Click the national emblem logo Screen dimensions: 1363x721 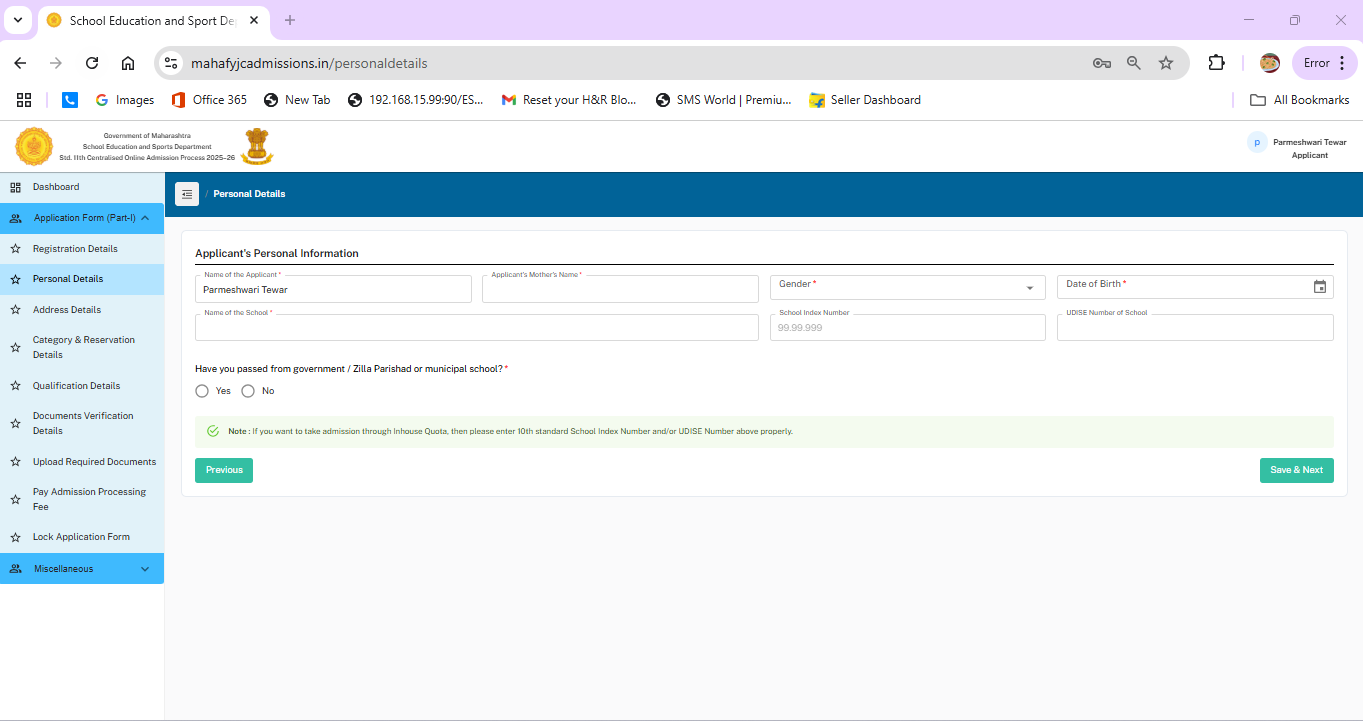(257, 146)
